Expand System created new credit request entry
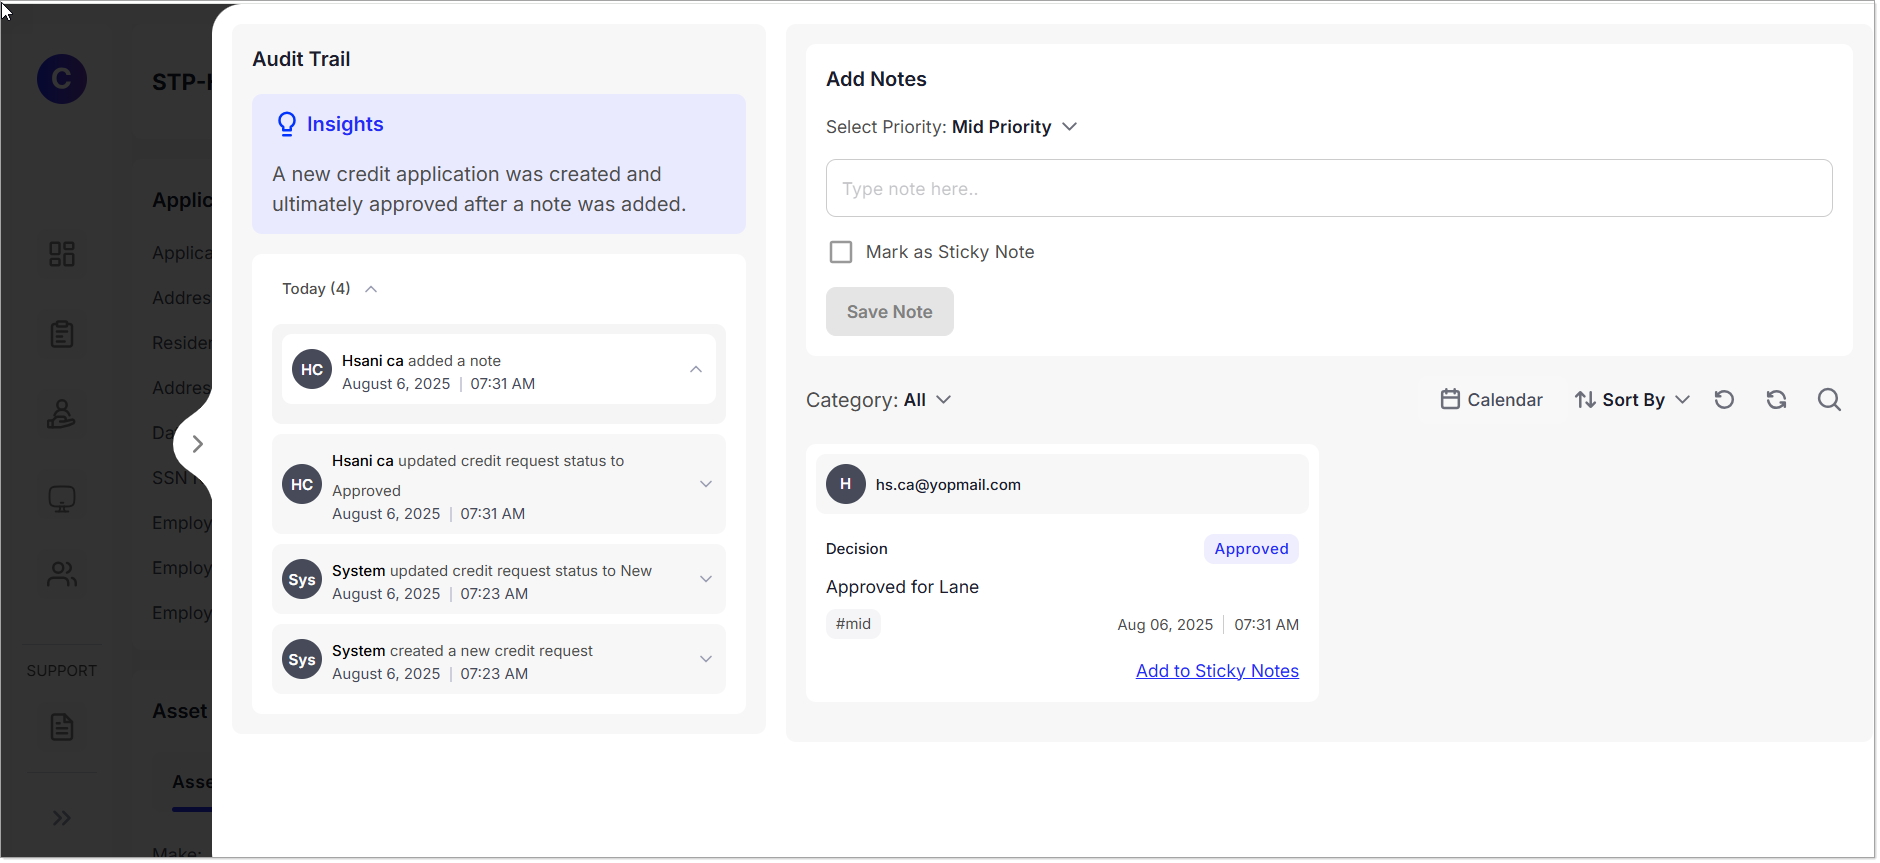The image size is (1880, 863). tap(705, 659)
